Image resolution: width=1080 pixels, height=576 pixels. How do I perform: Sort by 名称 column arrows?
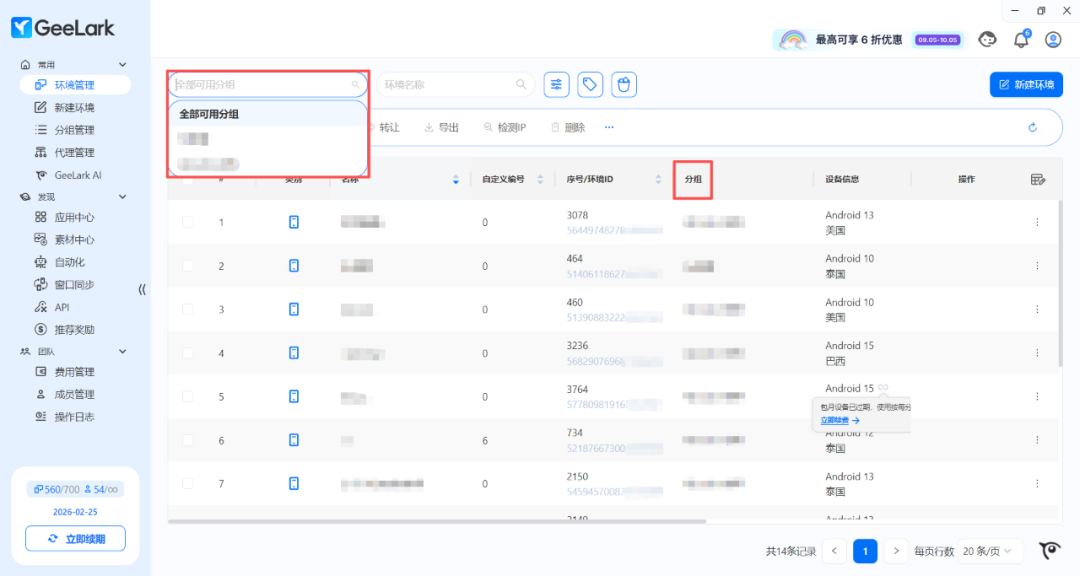[x=455, y=179]
